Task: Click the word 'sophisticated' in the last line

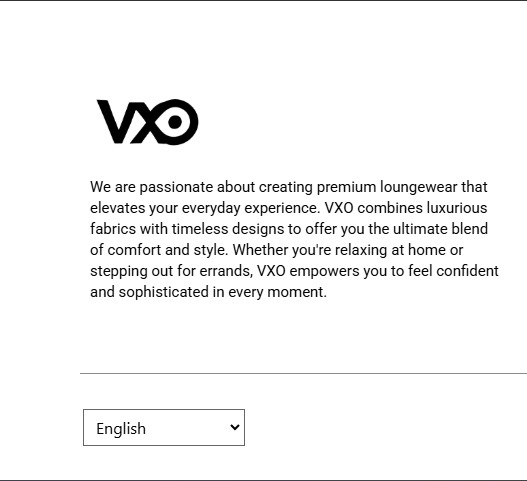Action: 164,292
